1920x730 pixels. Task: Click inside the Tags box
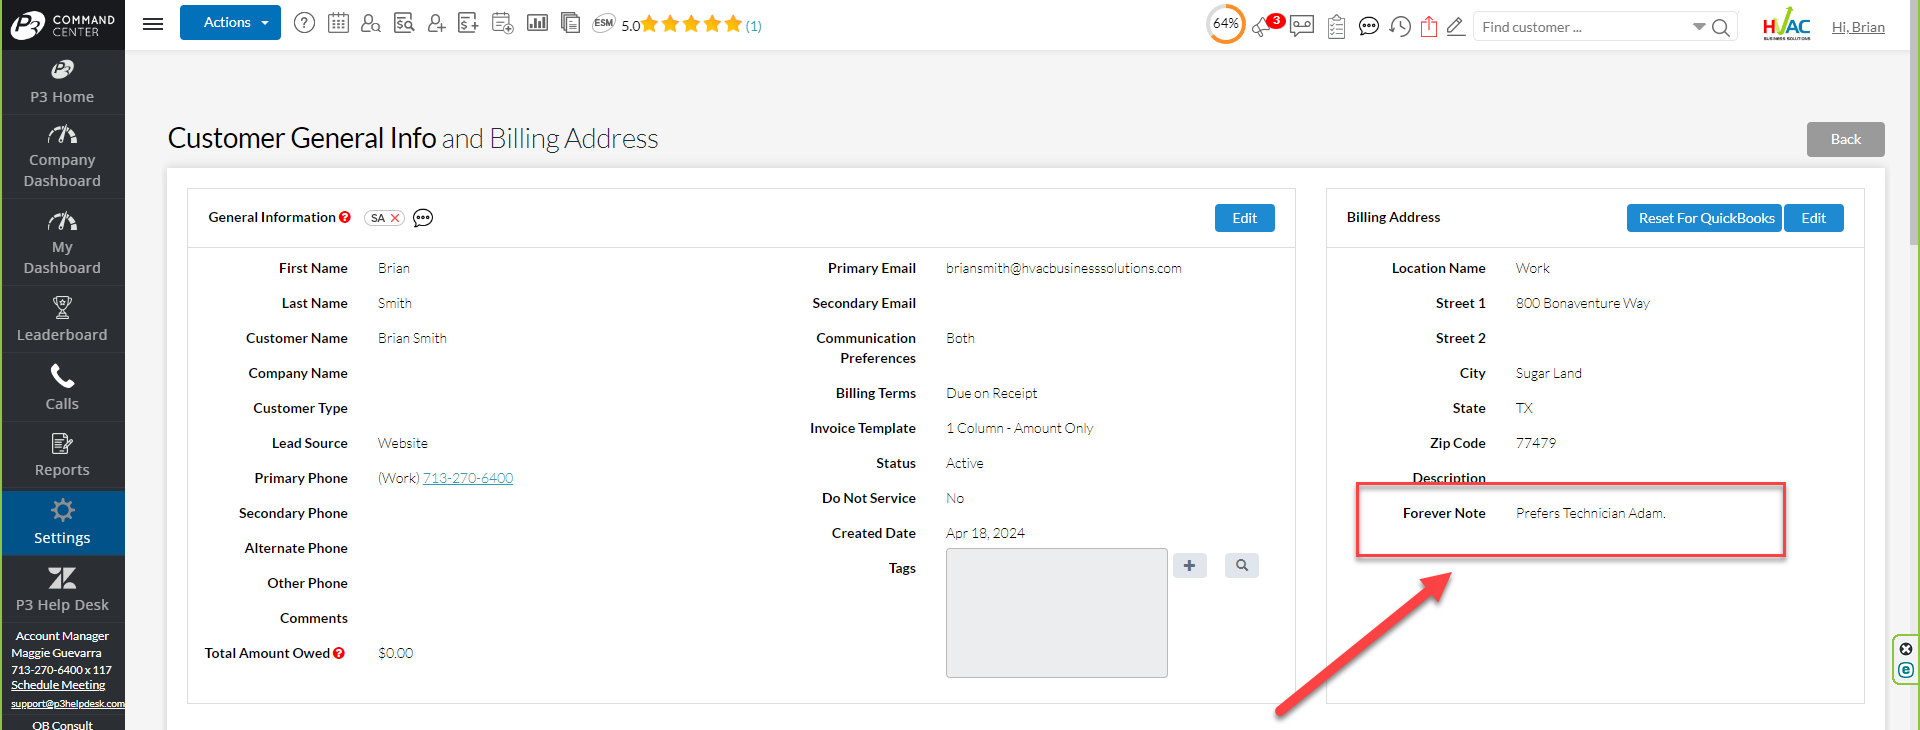(1057, 613)
